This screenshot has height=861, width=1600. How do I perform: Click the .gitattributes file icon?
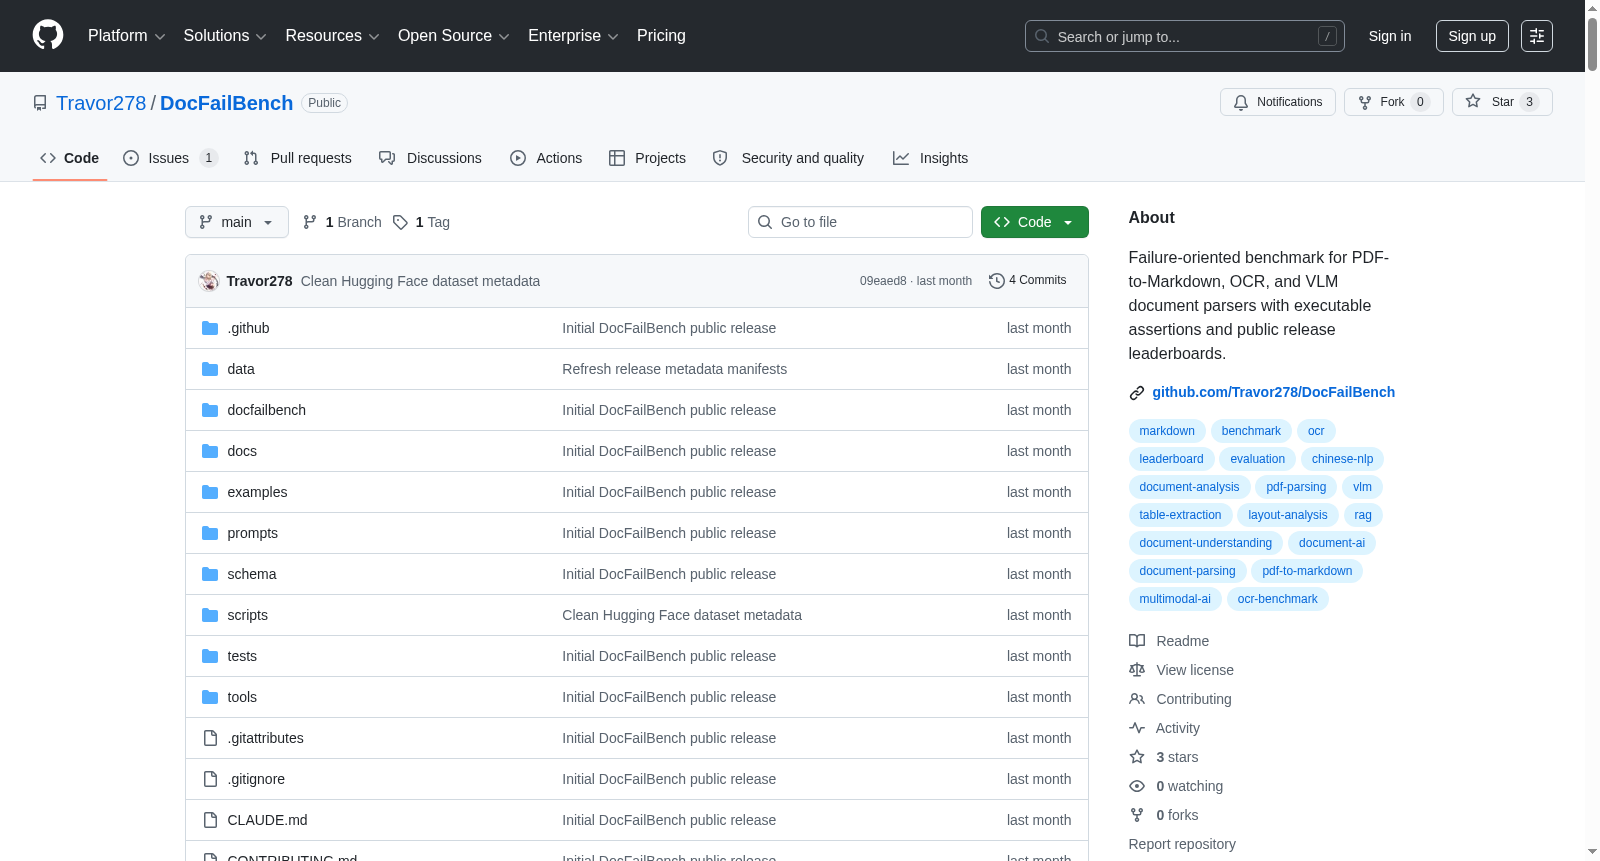tap(210, 738)
